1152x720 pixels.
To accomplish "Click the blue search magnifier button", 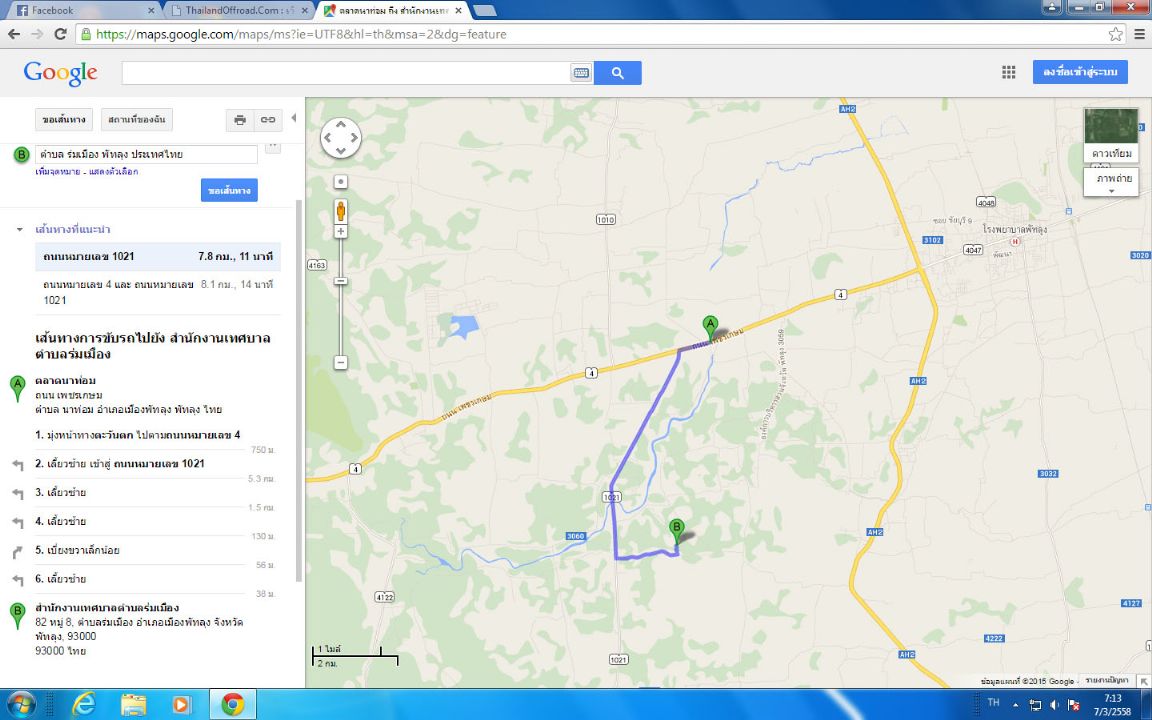I will (617, 73).
